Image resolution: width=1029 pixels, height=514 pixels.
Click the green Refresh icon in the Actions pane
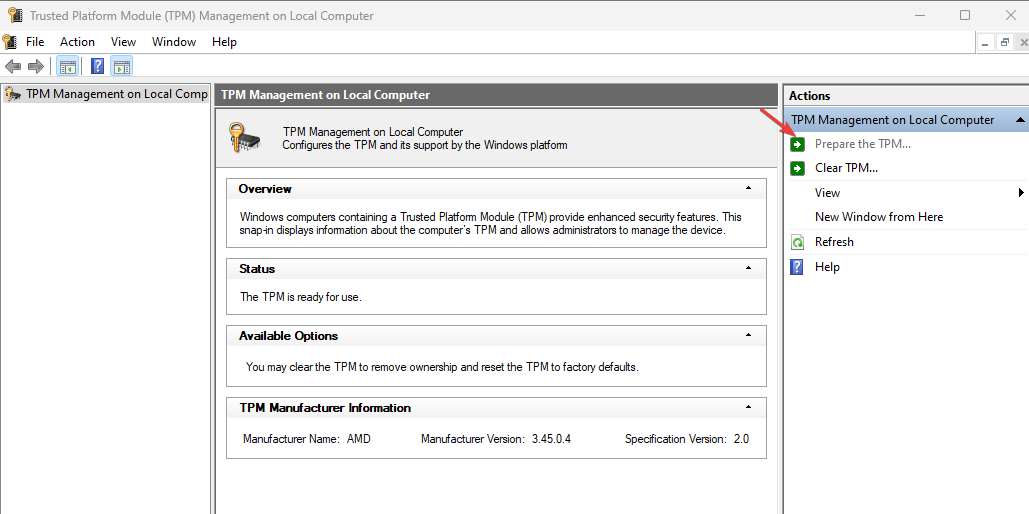797,242
